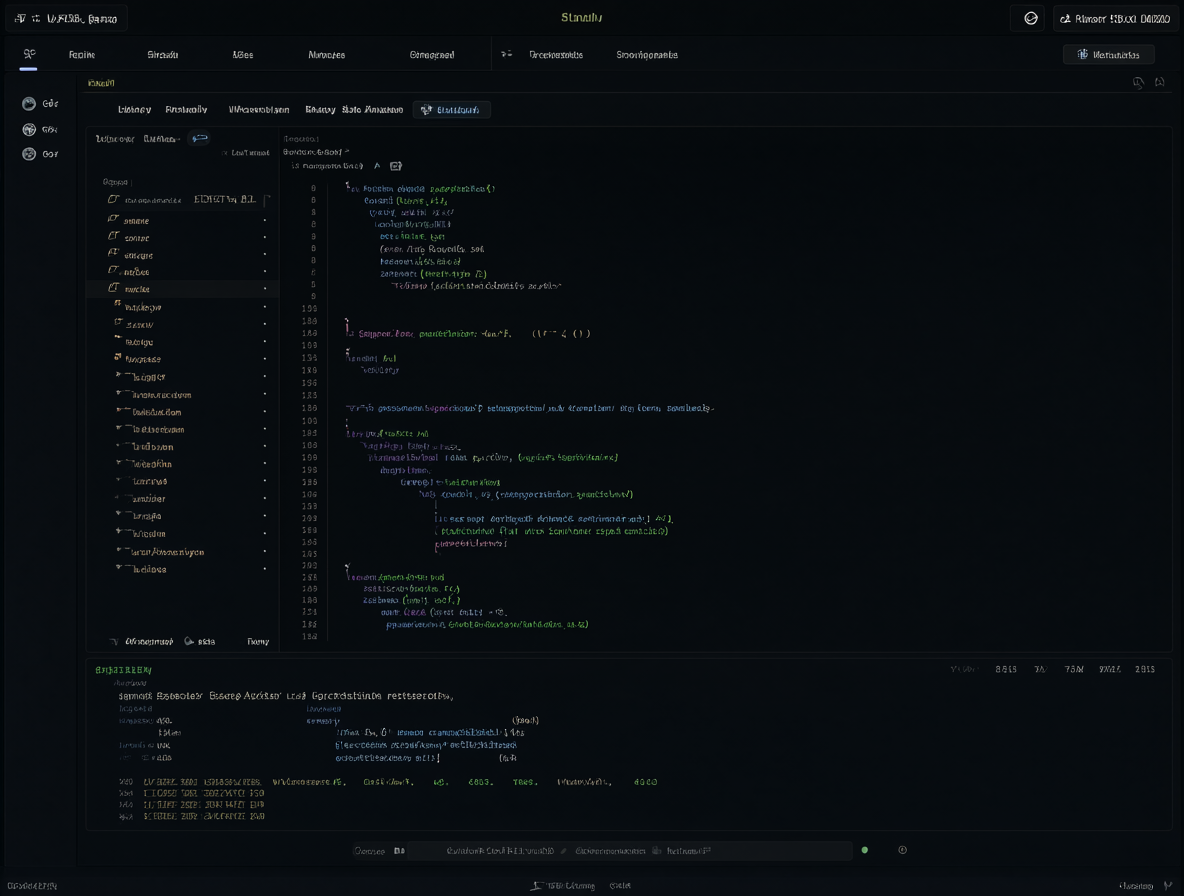Click the green status dot beside the bottom input bar

(865, 851)
